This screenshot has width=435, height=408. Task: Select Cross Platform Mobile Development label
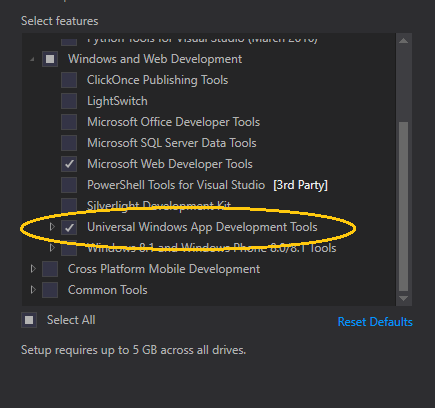(164, 269)
